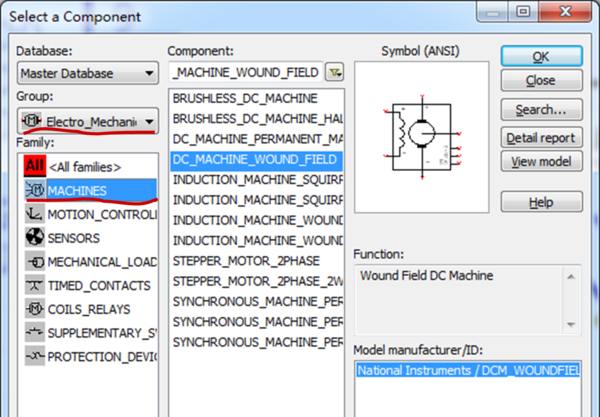Select the MECHANICAL_LOAD family icon
Screen dimensions: 600x417
coord(33,262)
